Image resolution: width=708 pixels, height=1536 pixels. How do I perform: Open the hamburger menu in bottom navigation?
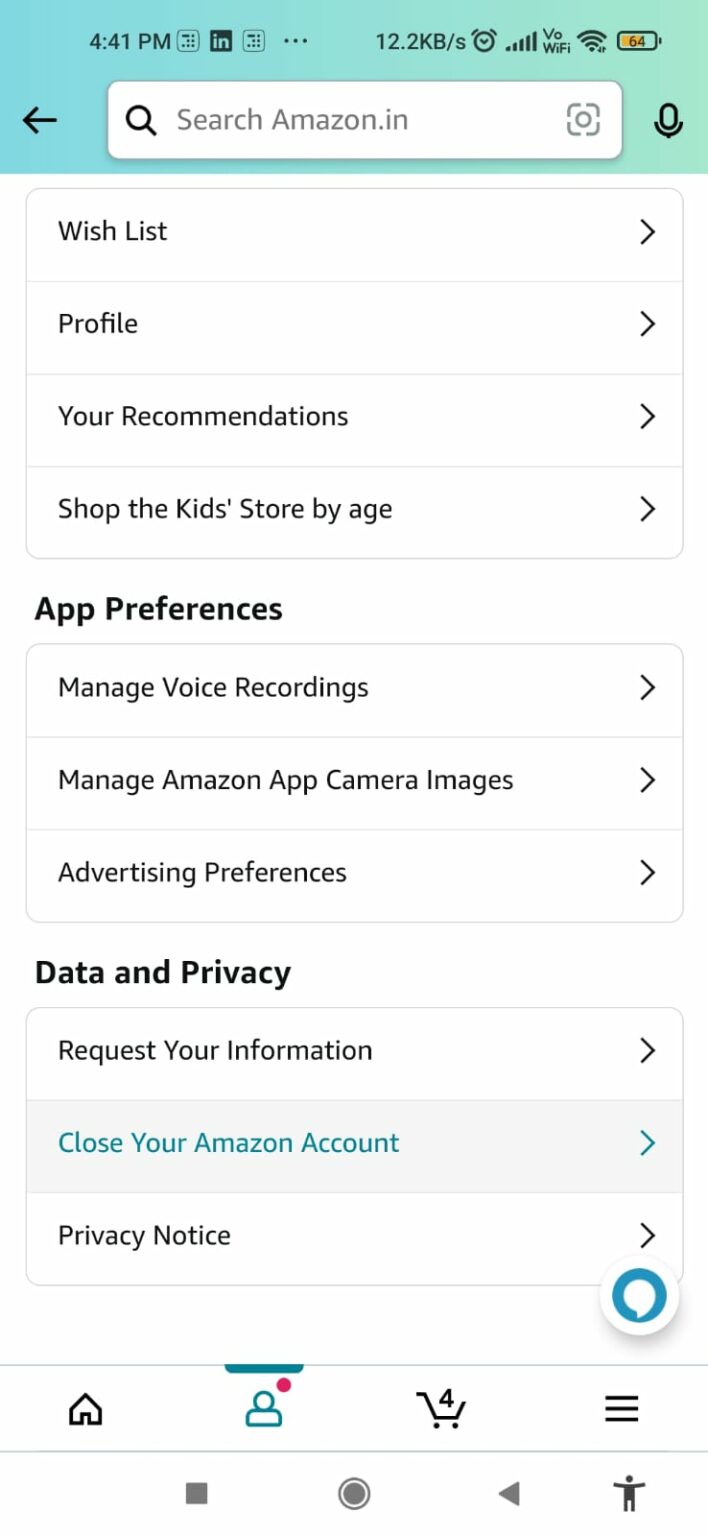pos(620,1408)
